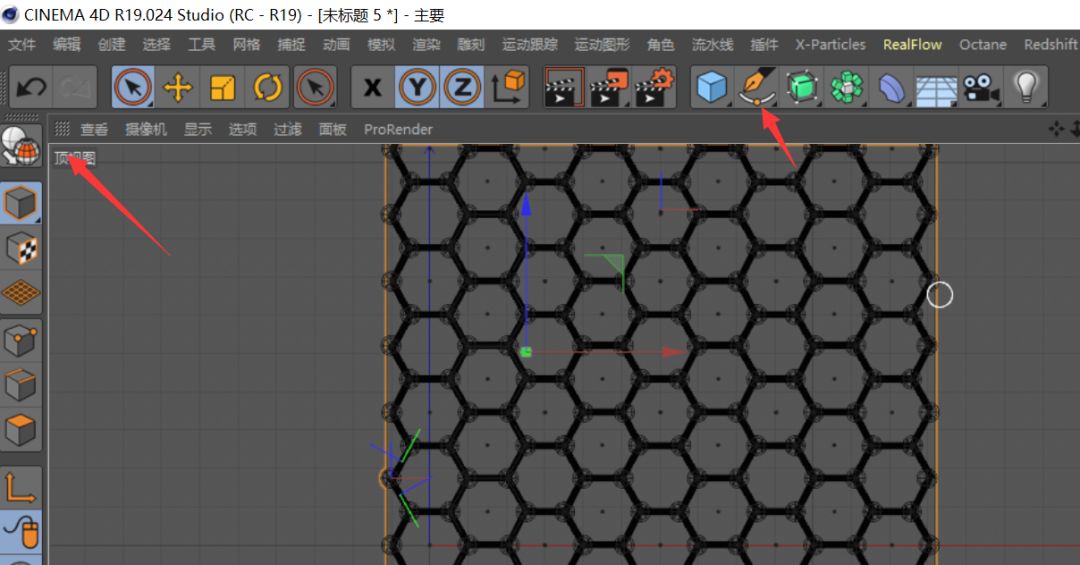This screenshot has height=565, width=1080.
Task: Click the MoGraph Cloner array icon
Action: click(x=847, y=88)
